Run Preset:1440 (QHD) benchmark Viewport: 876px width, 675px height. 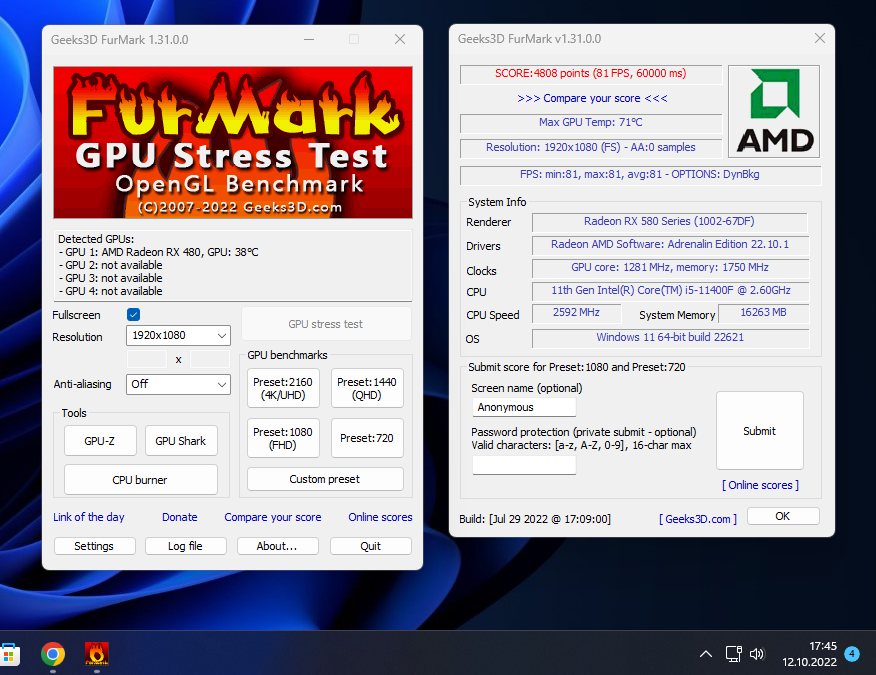(x=367, y=388)
